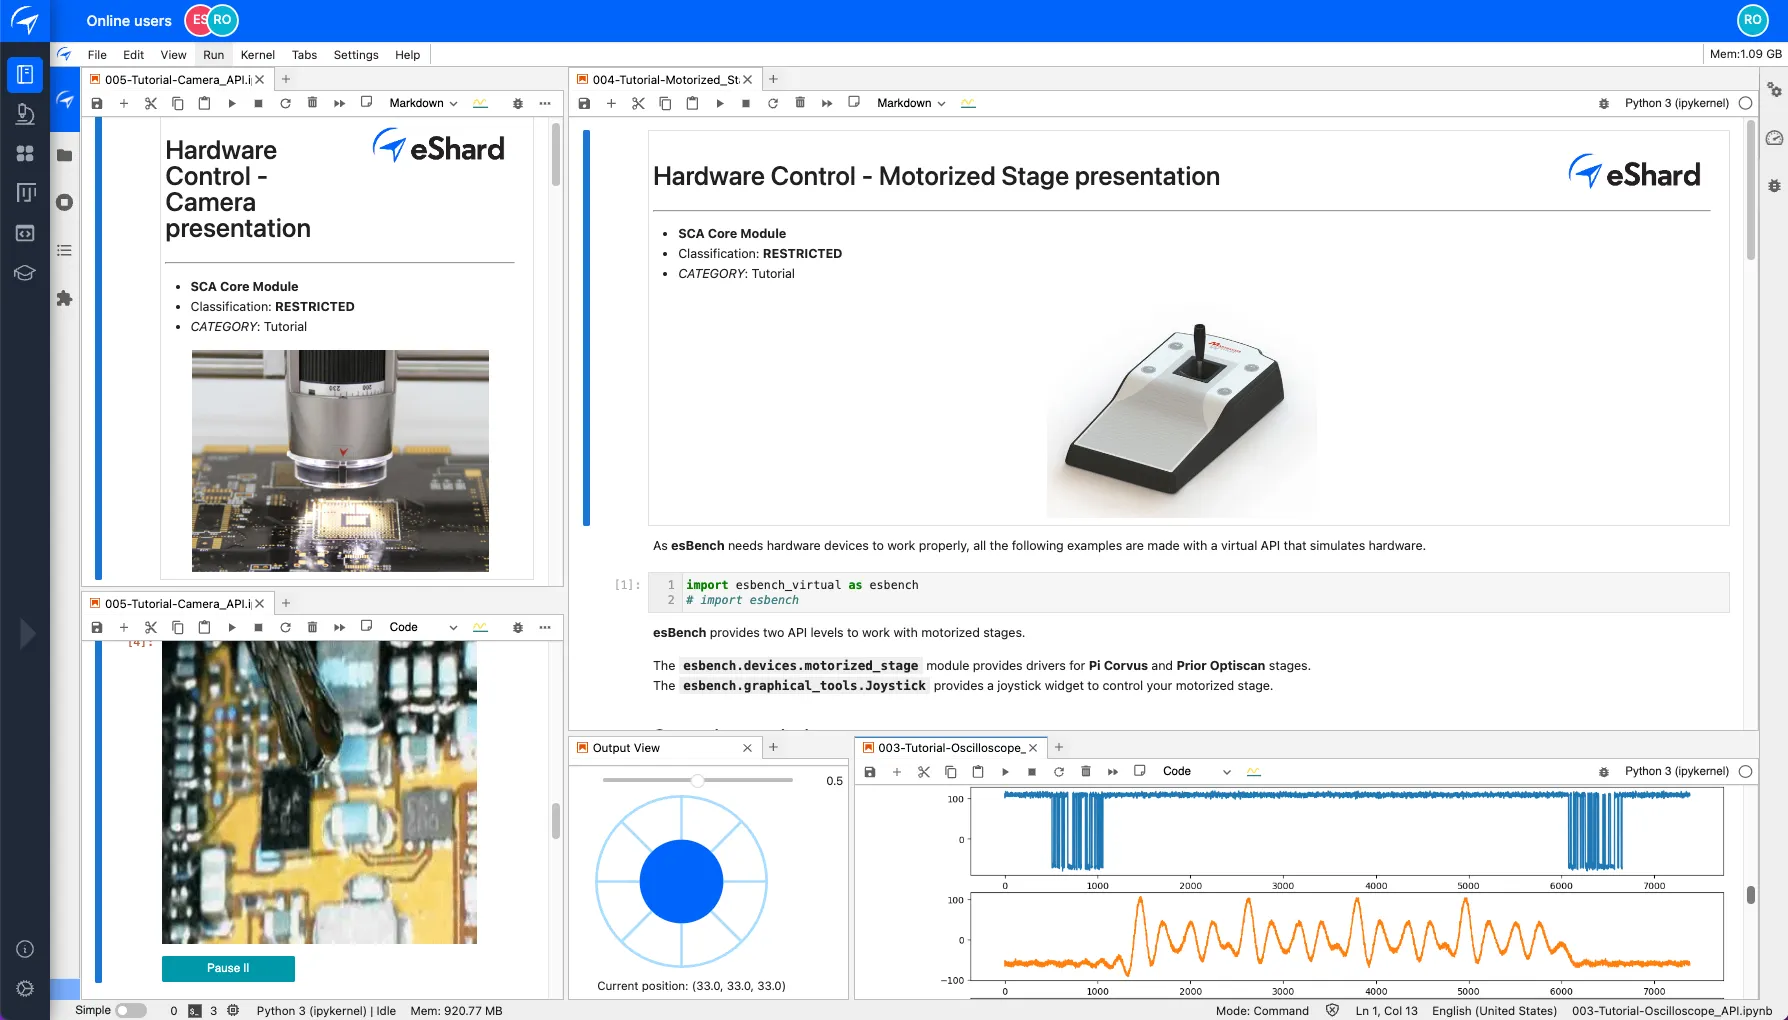1788x1020 pixels.
Task: Adjust the 0.5 slider in the Output View
Action: coord(698,780)
